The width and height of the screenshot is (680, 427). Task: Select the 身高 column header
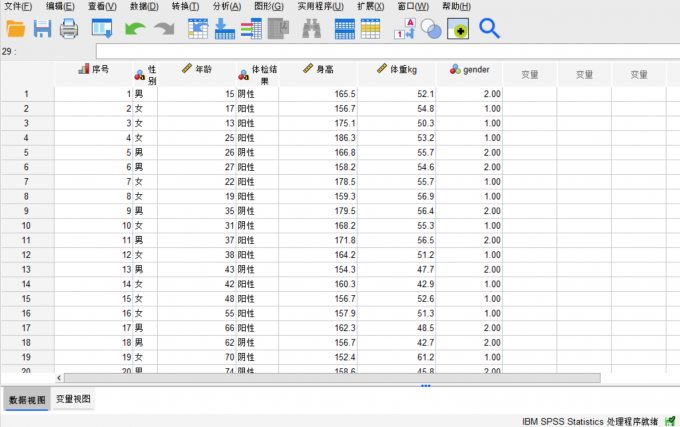[x=318, y=74]
